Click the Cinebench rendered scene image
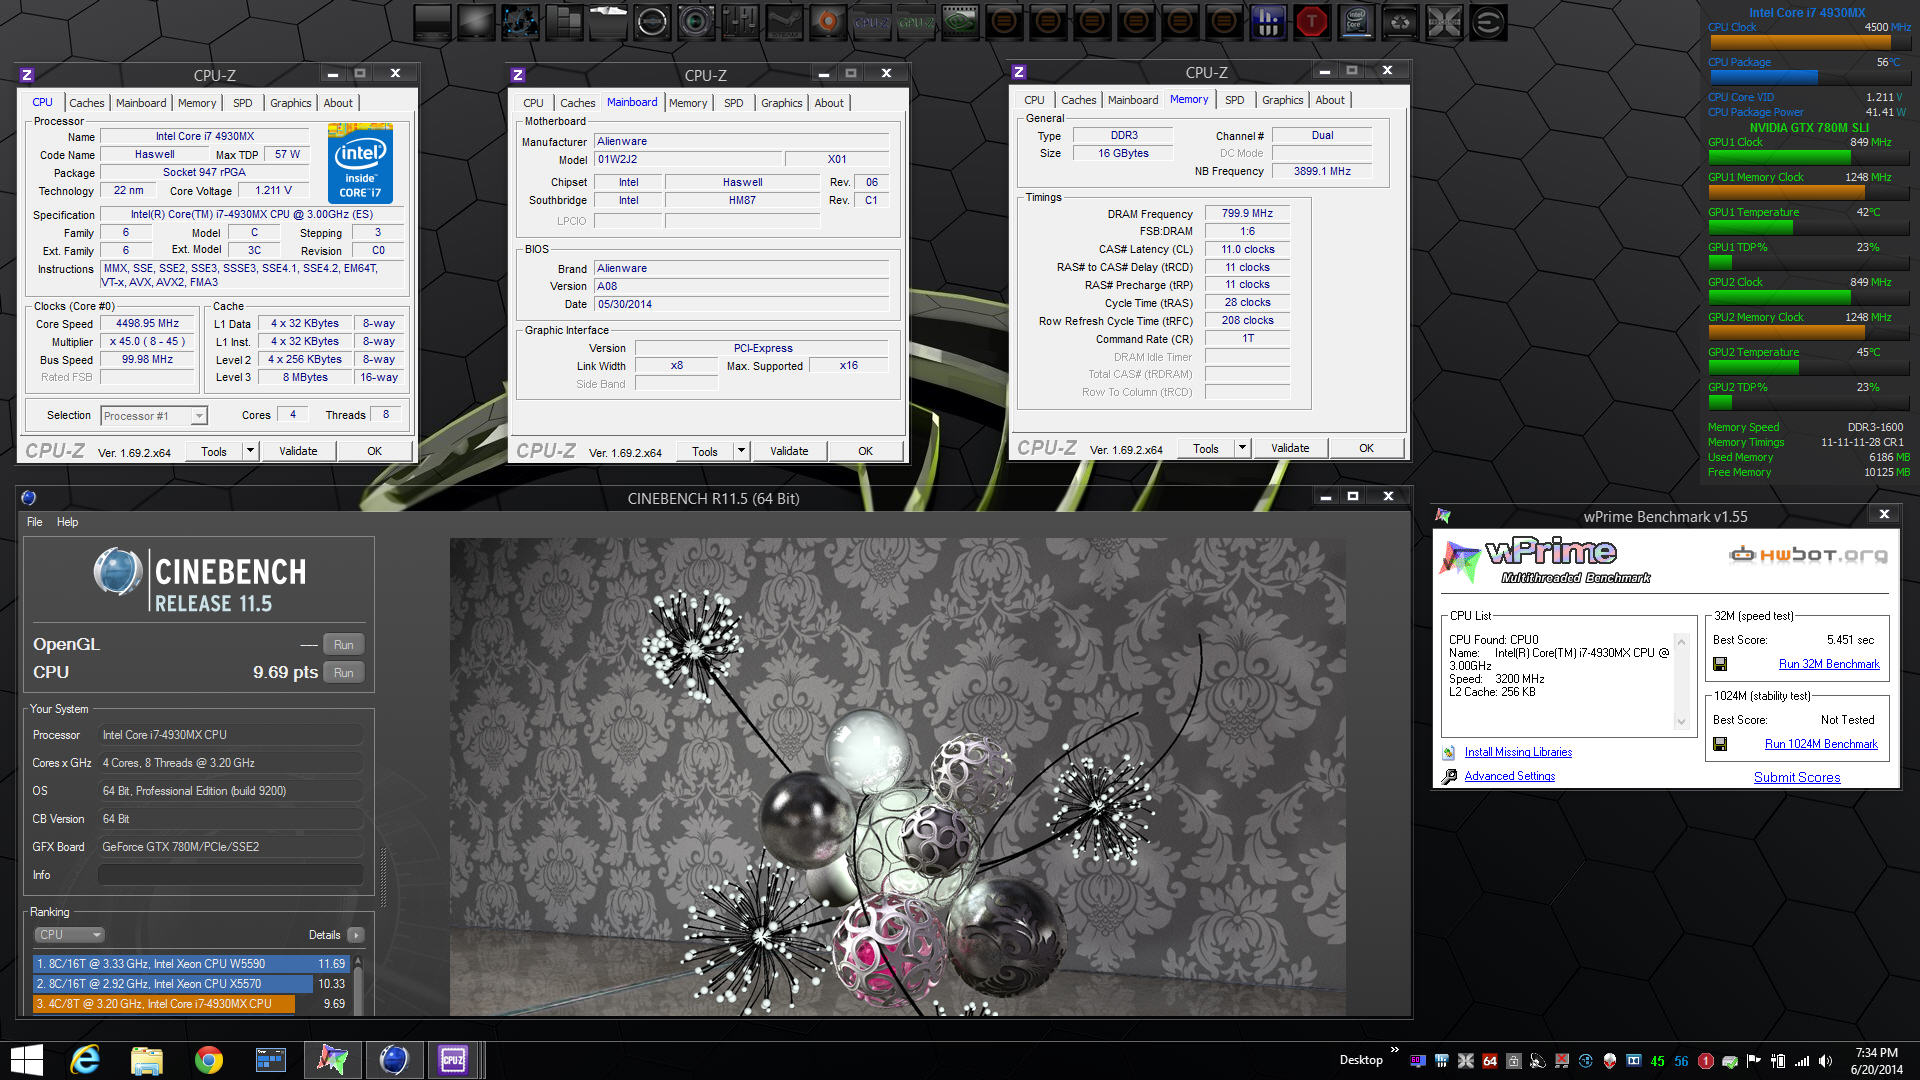 tap(897, 777)
